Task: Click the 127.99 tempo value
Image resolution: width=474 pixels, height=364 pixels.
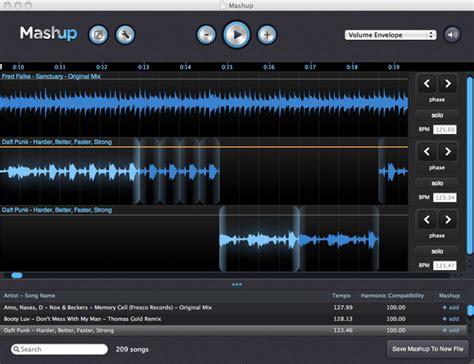Action: pyautogui.click(x=343, y=307)
